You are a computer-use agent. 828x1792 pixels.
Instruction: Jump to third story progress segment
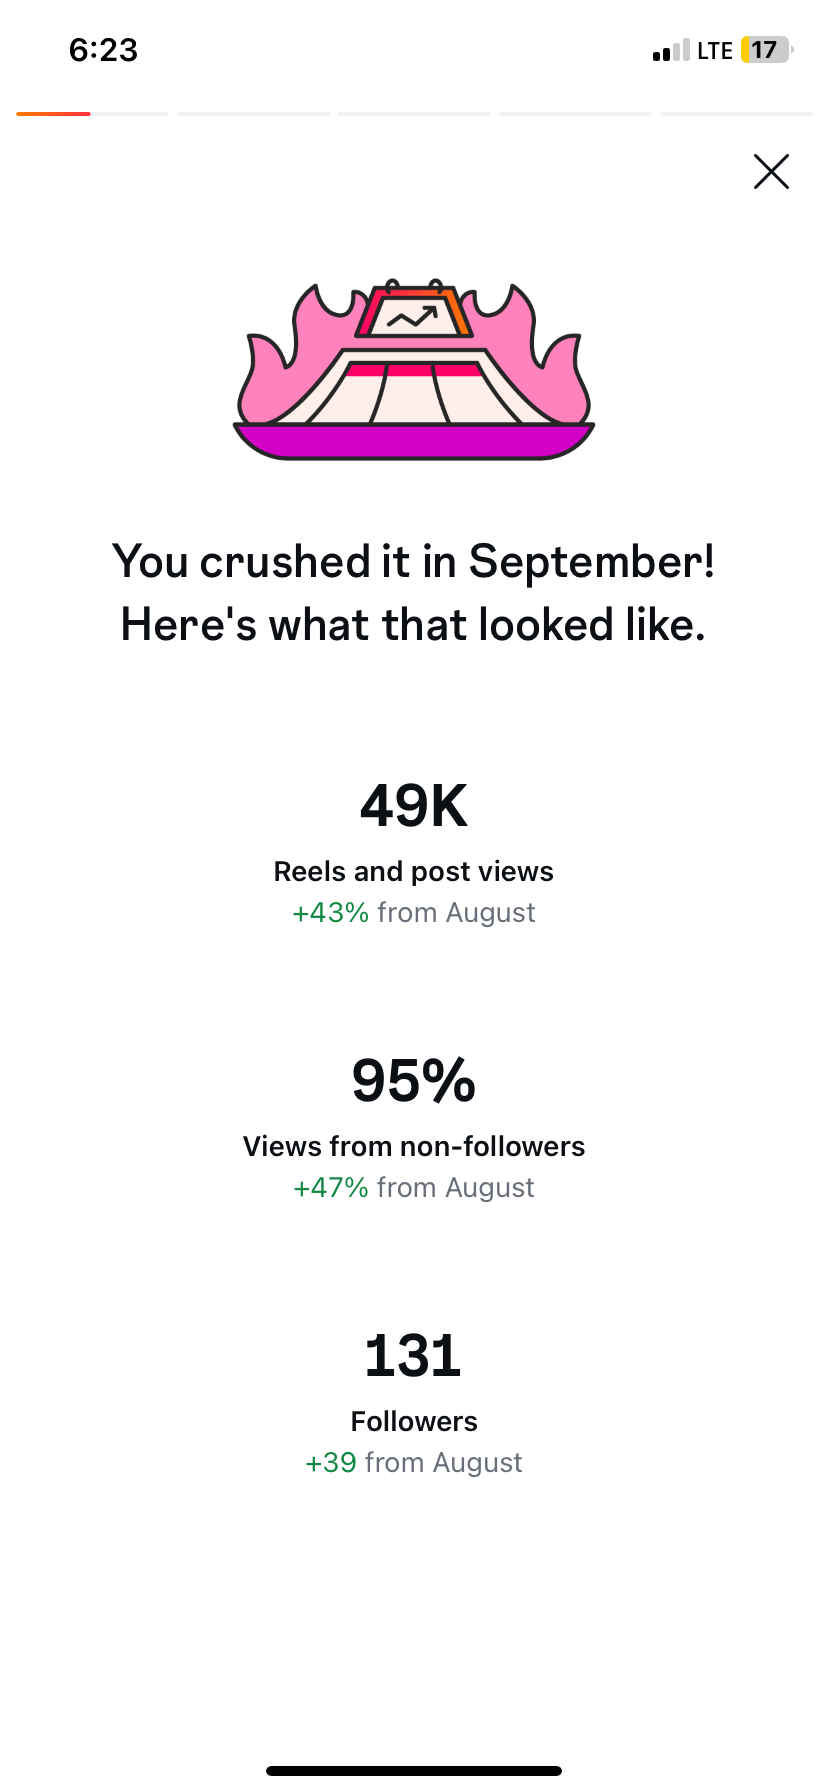pos(414,114)
